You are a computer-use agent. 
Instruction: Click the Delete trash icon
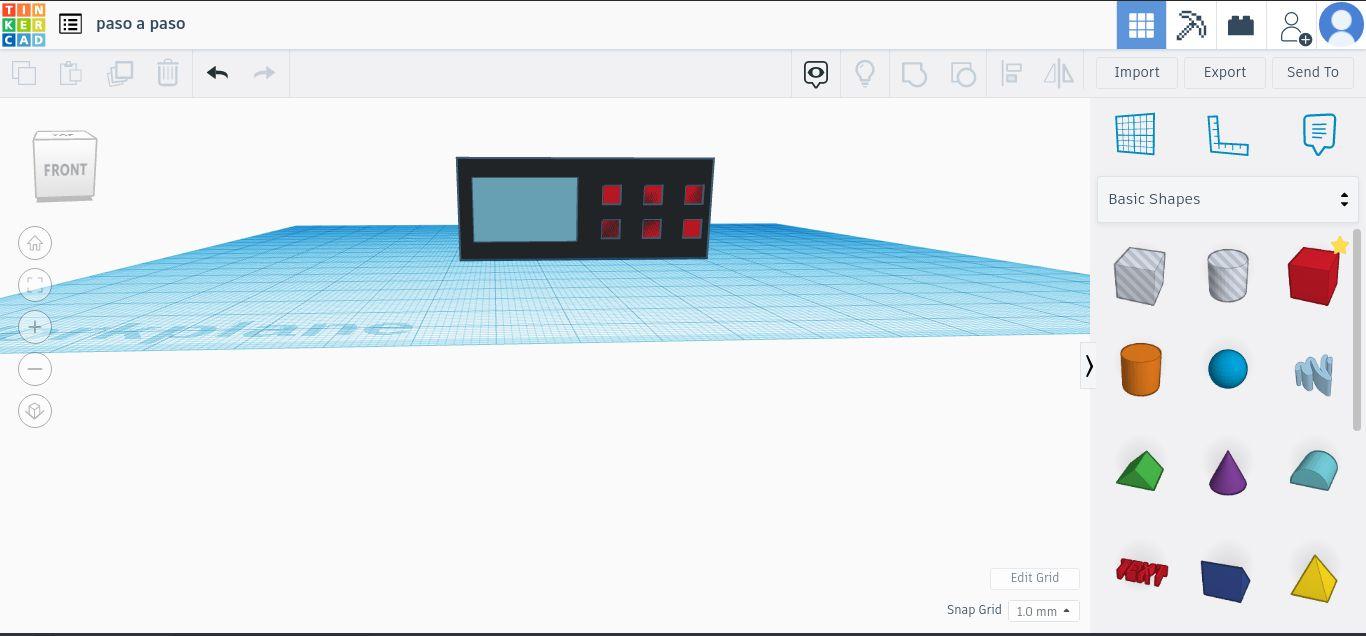click(x=168, y=73)
